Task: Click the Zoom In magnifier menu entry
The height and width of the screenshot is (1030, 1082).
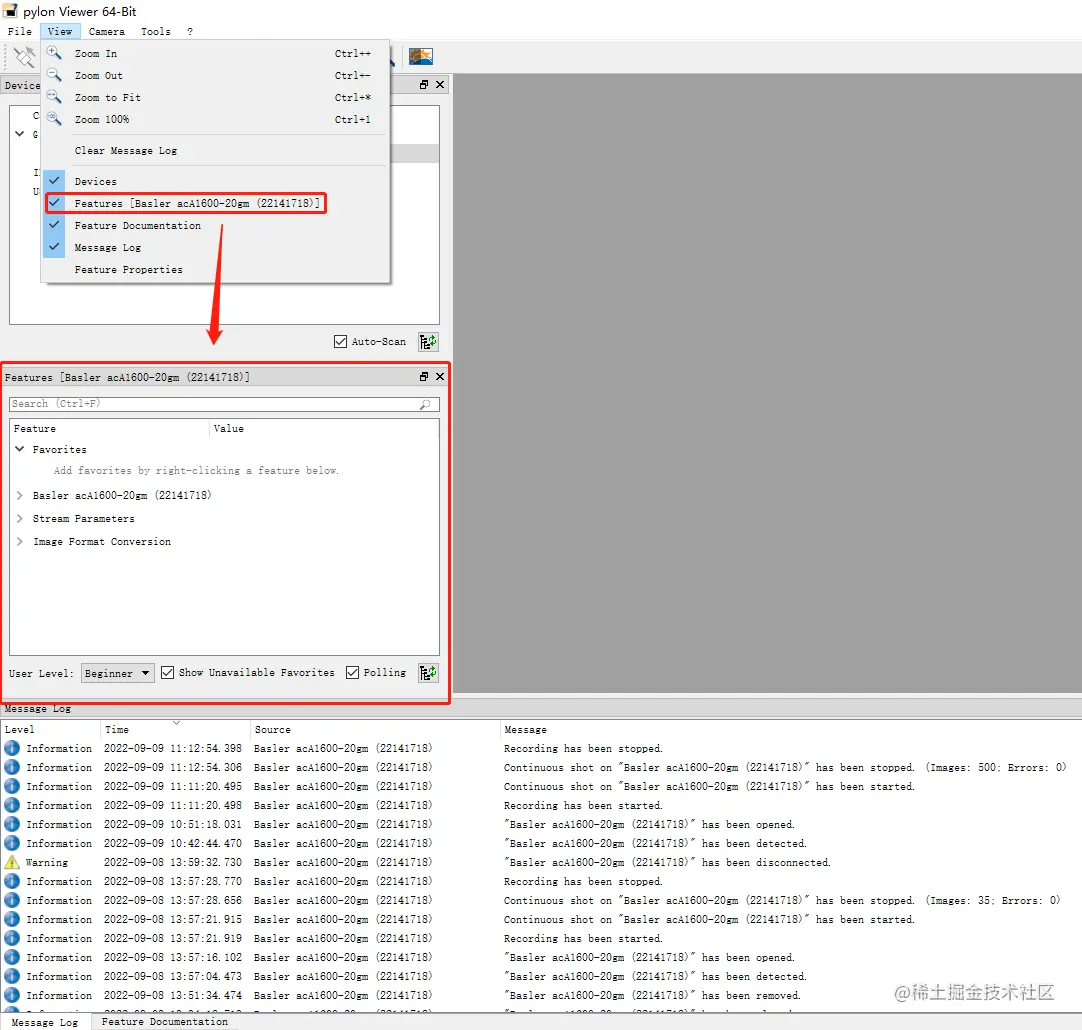Action: pyautogui.click(x=215, y=53)
